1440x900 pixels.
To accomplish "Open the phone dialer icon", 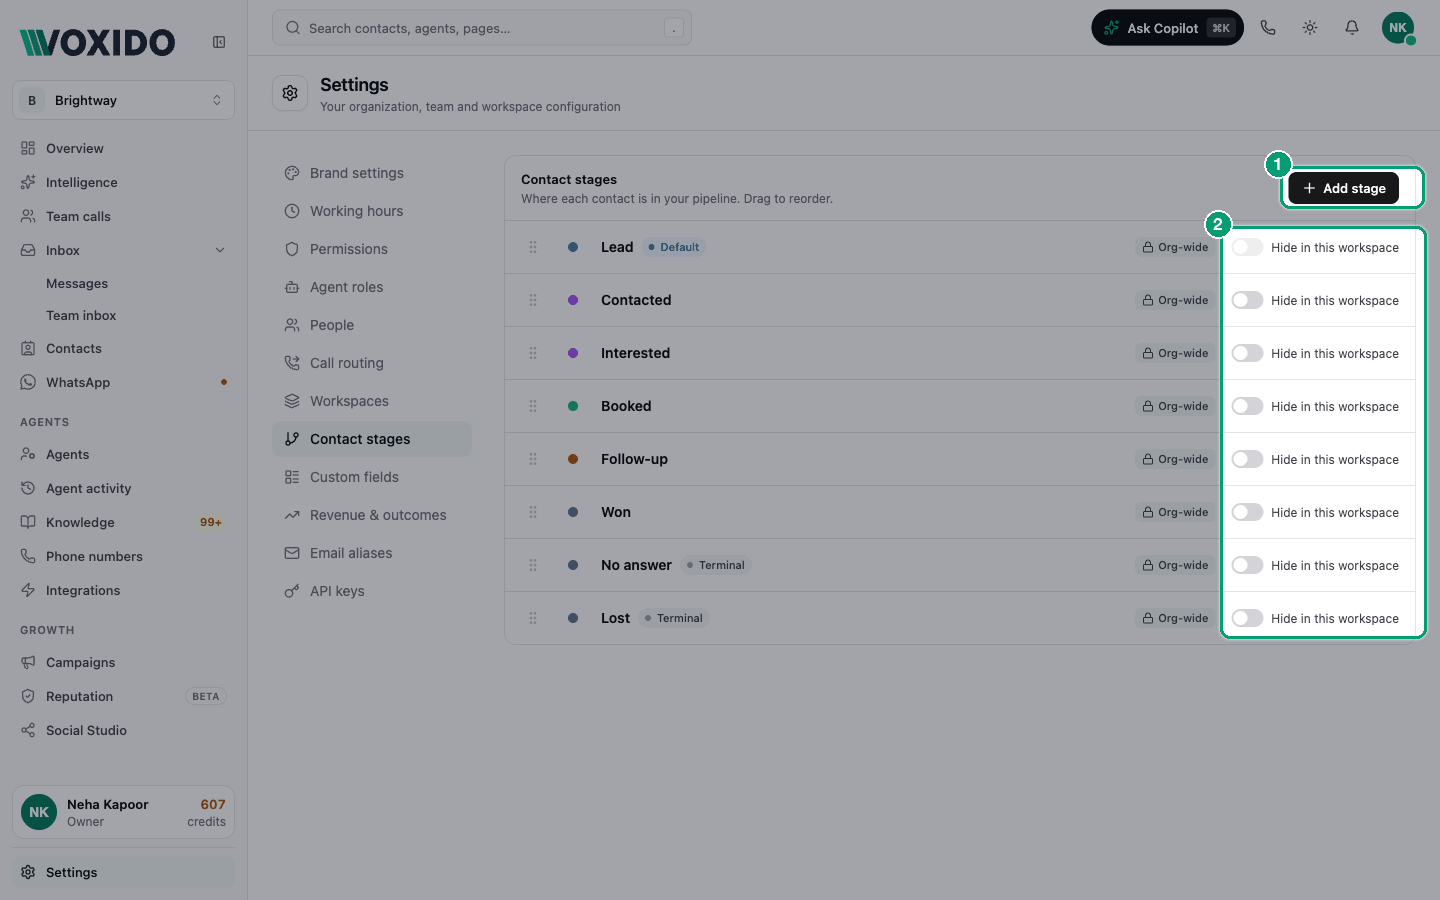I will tap(1268, 28).
